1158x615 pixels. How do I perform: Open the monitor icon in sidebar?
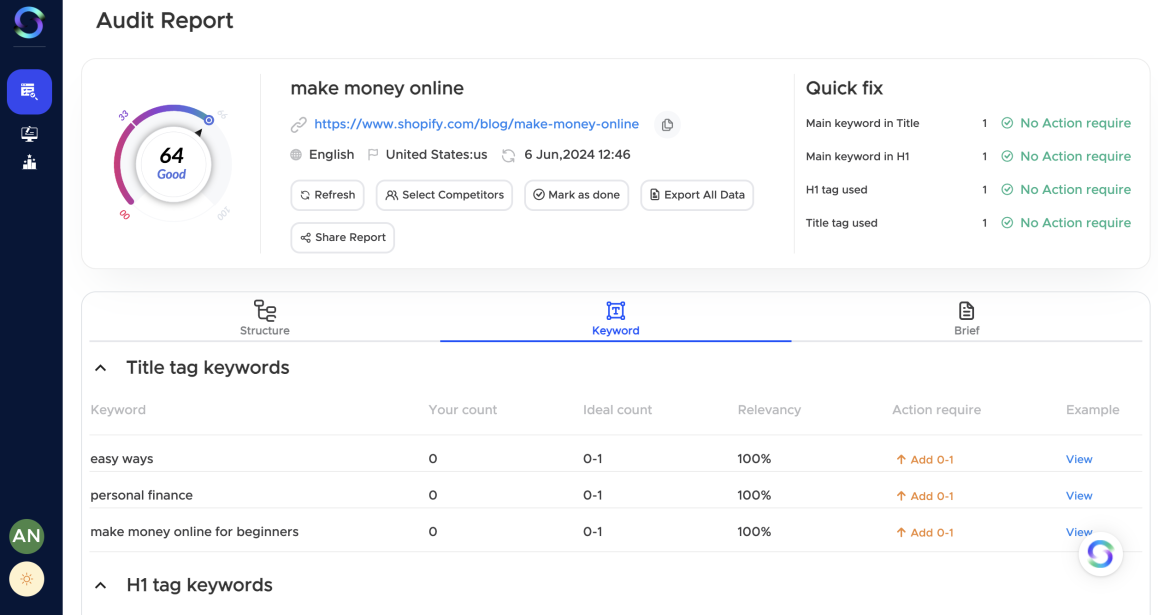[x=30, y=134]
